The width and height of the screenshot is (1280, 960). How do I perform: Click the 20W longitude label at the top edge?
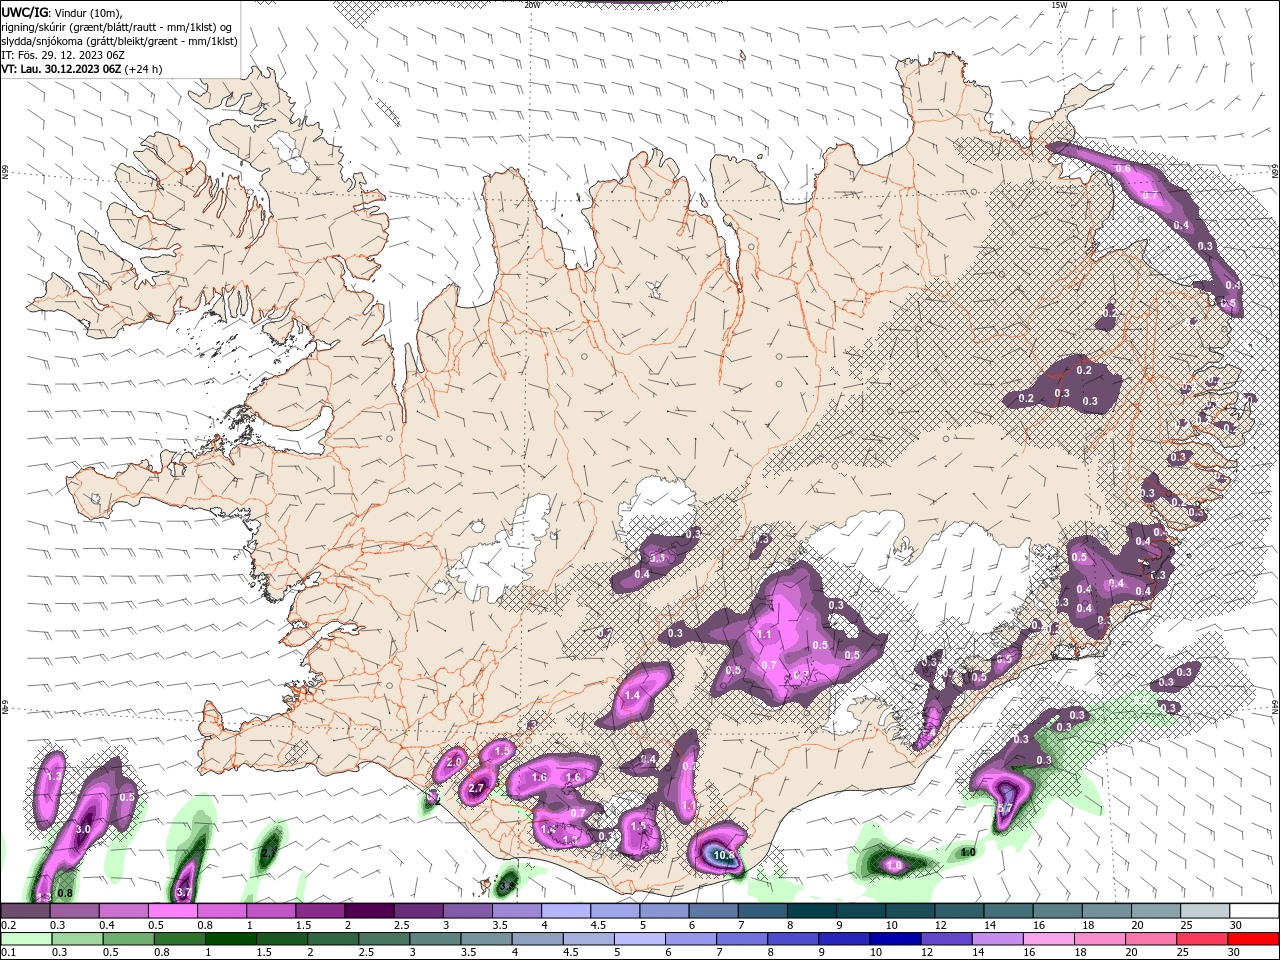(x=532, y=5)
